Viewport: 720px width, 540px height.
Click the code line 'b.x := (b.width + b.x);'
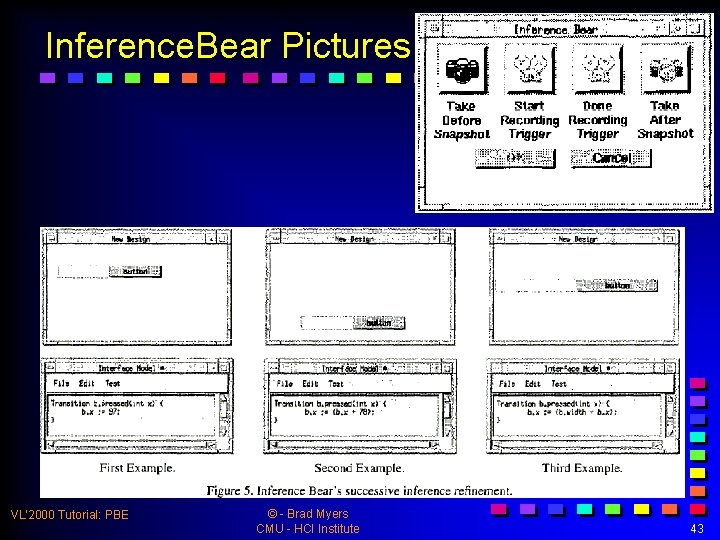click(572, 412)
